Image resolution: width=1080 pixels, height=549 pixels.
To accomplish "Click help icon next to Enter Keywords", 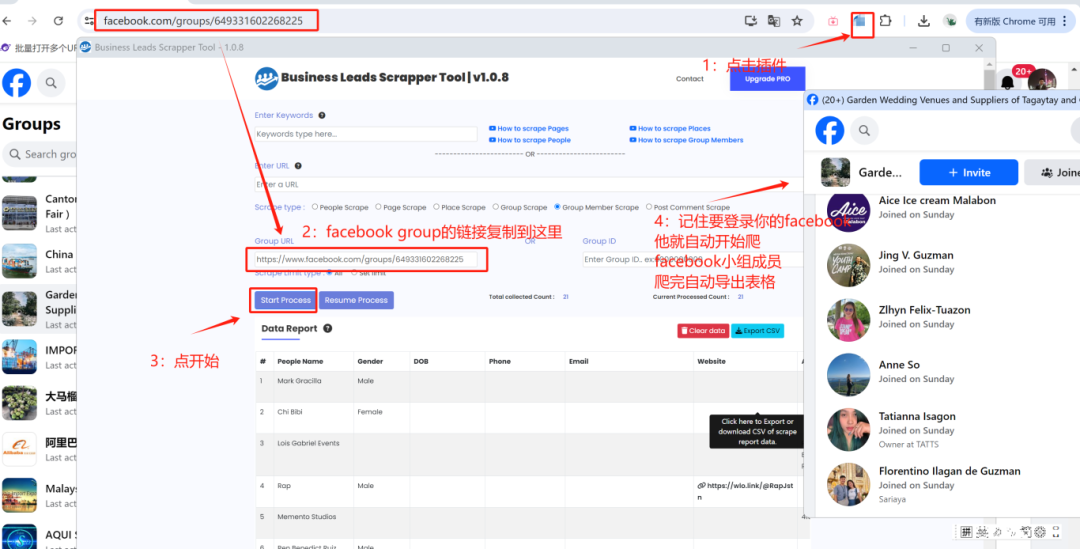I will tap(322, 116).
